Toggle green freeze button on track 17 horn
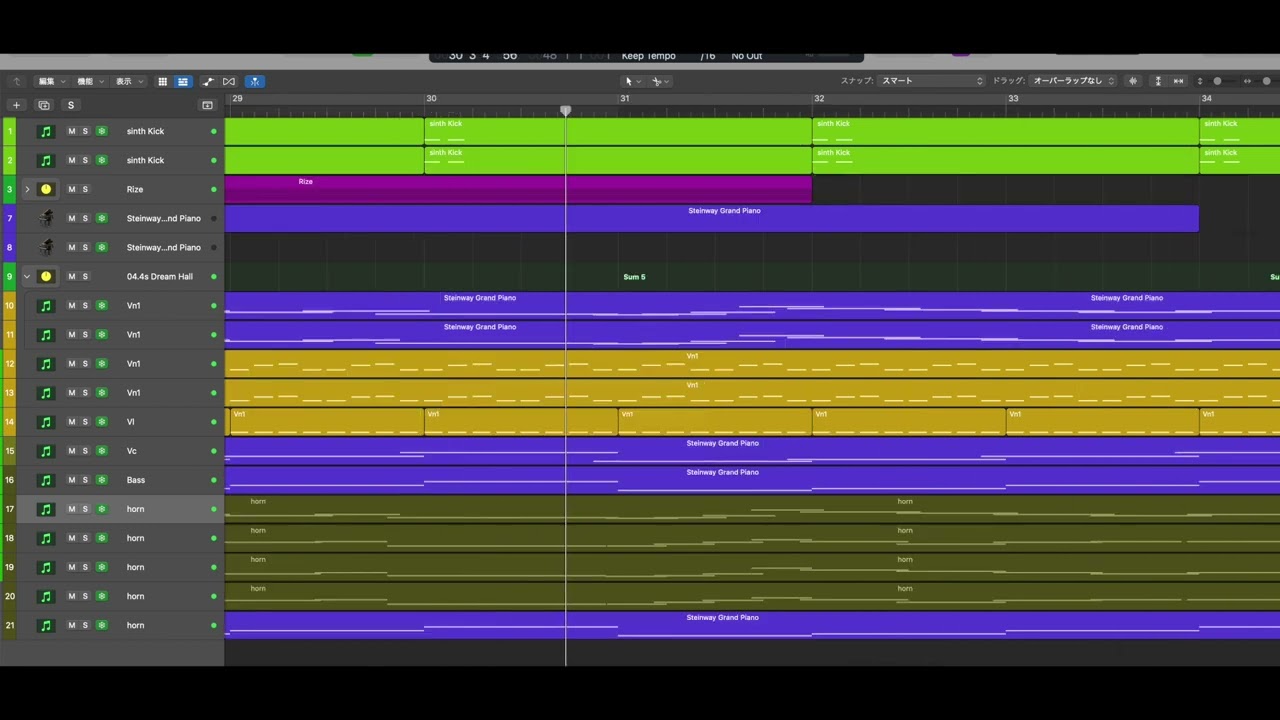Screen dimensions: 1280x720 point(101,509)
